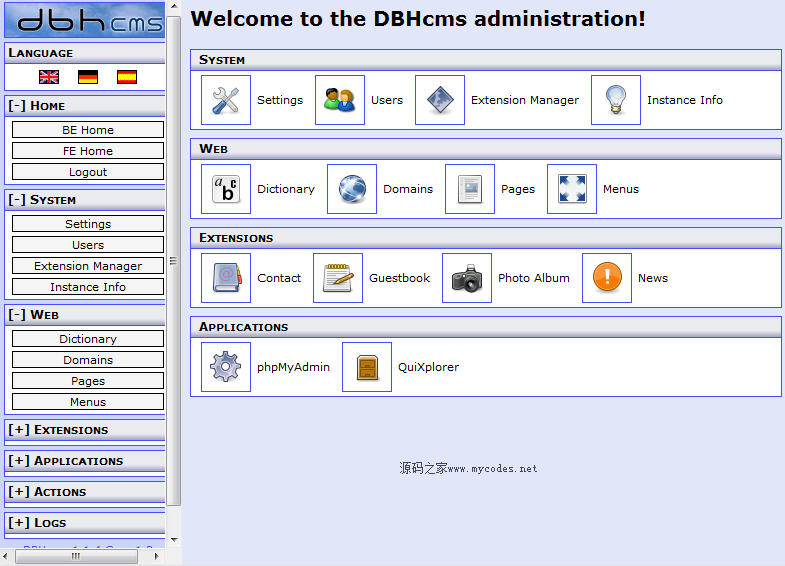Click the Logout button

point(88,172)
